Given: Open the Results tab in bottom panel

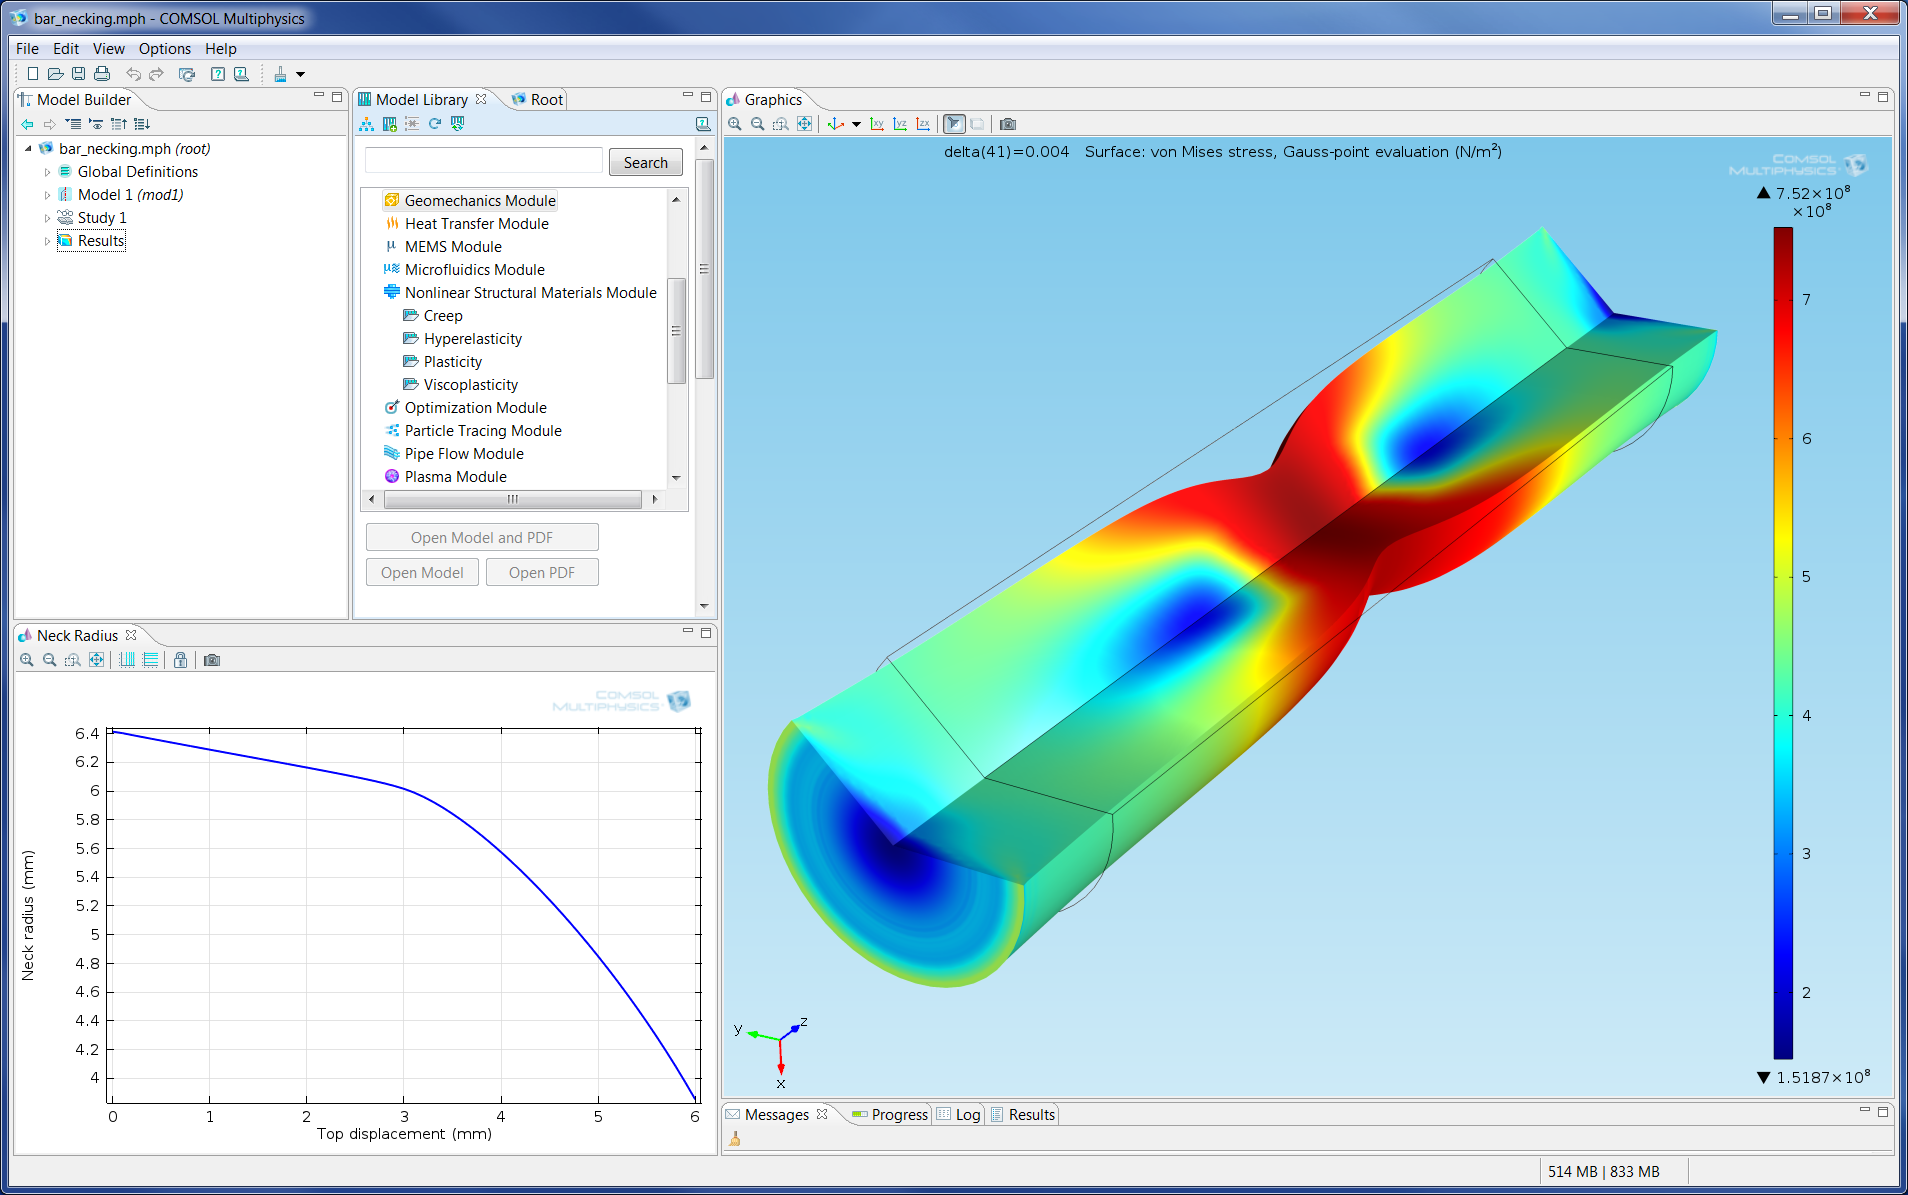Looking at the screenshot, I should [x=1023, y=1114].
